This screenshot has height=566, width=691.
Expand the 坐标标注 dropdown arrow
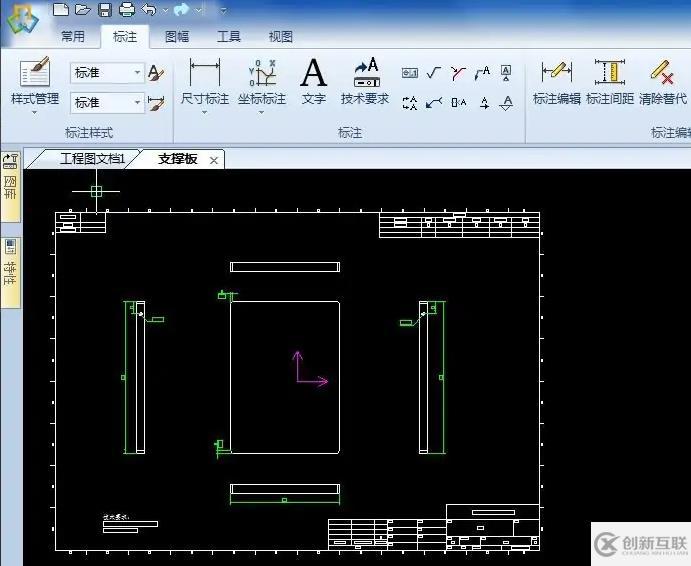(262, 113)
